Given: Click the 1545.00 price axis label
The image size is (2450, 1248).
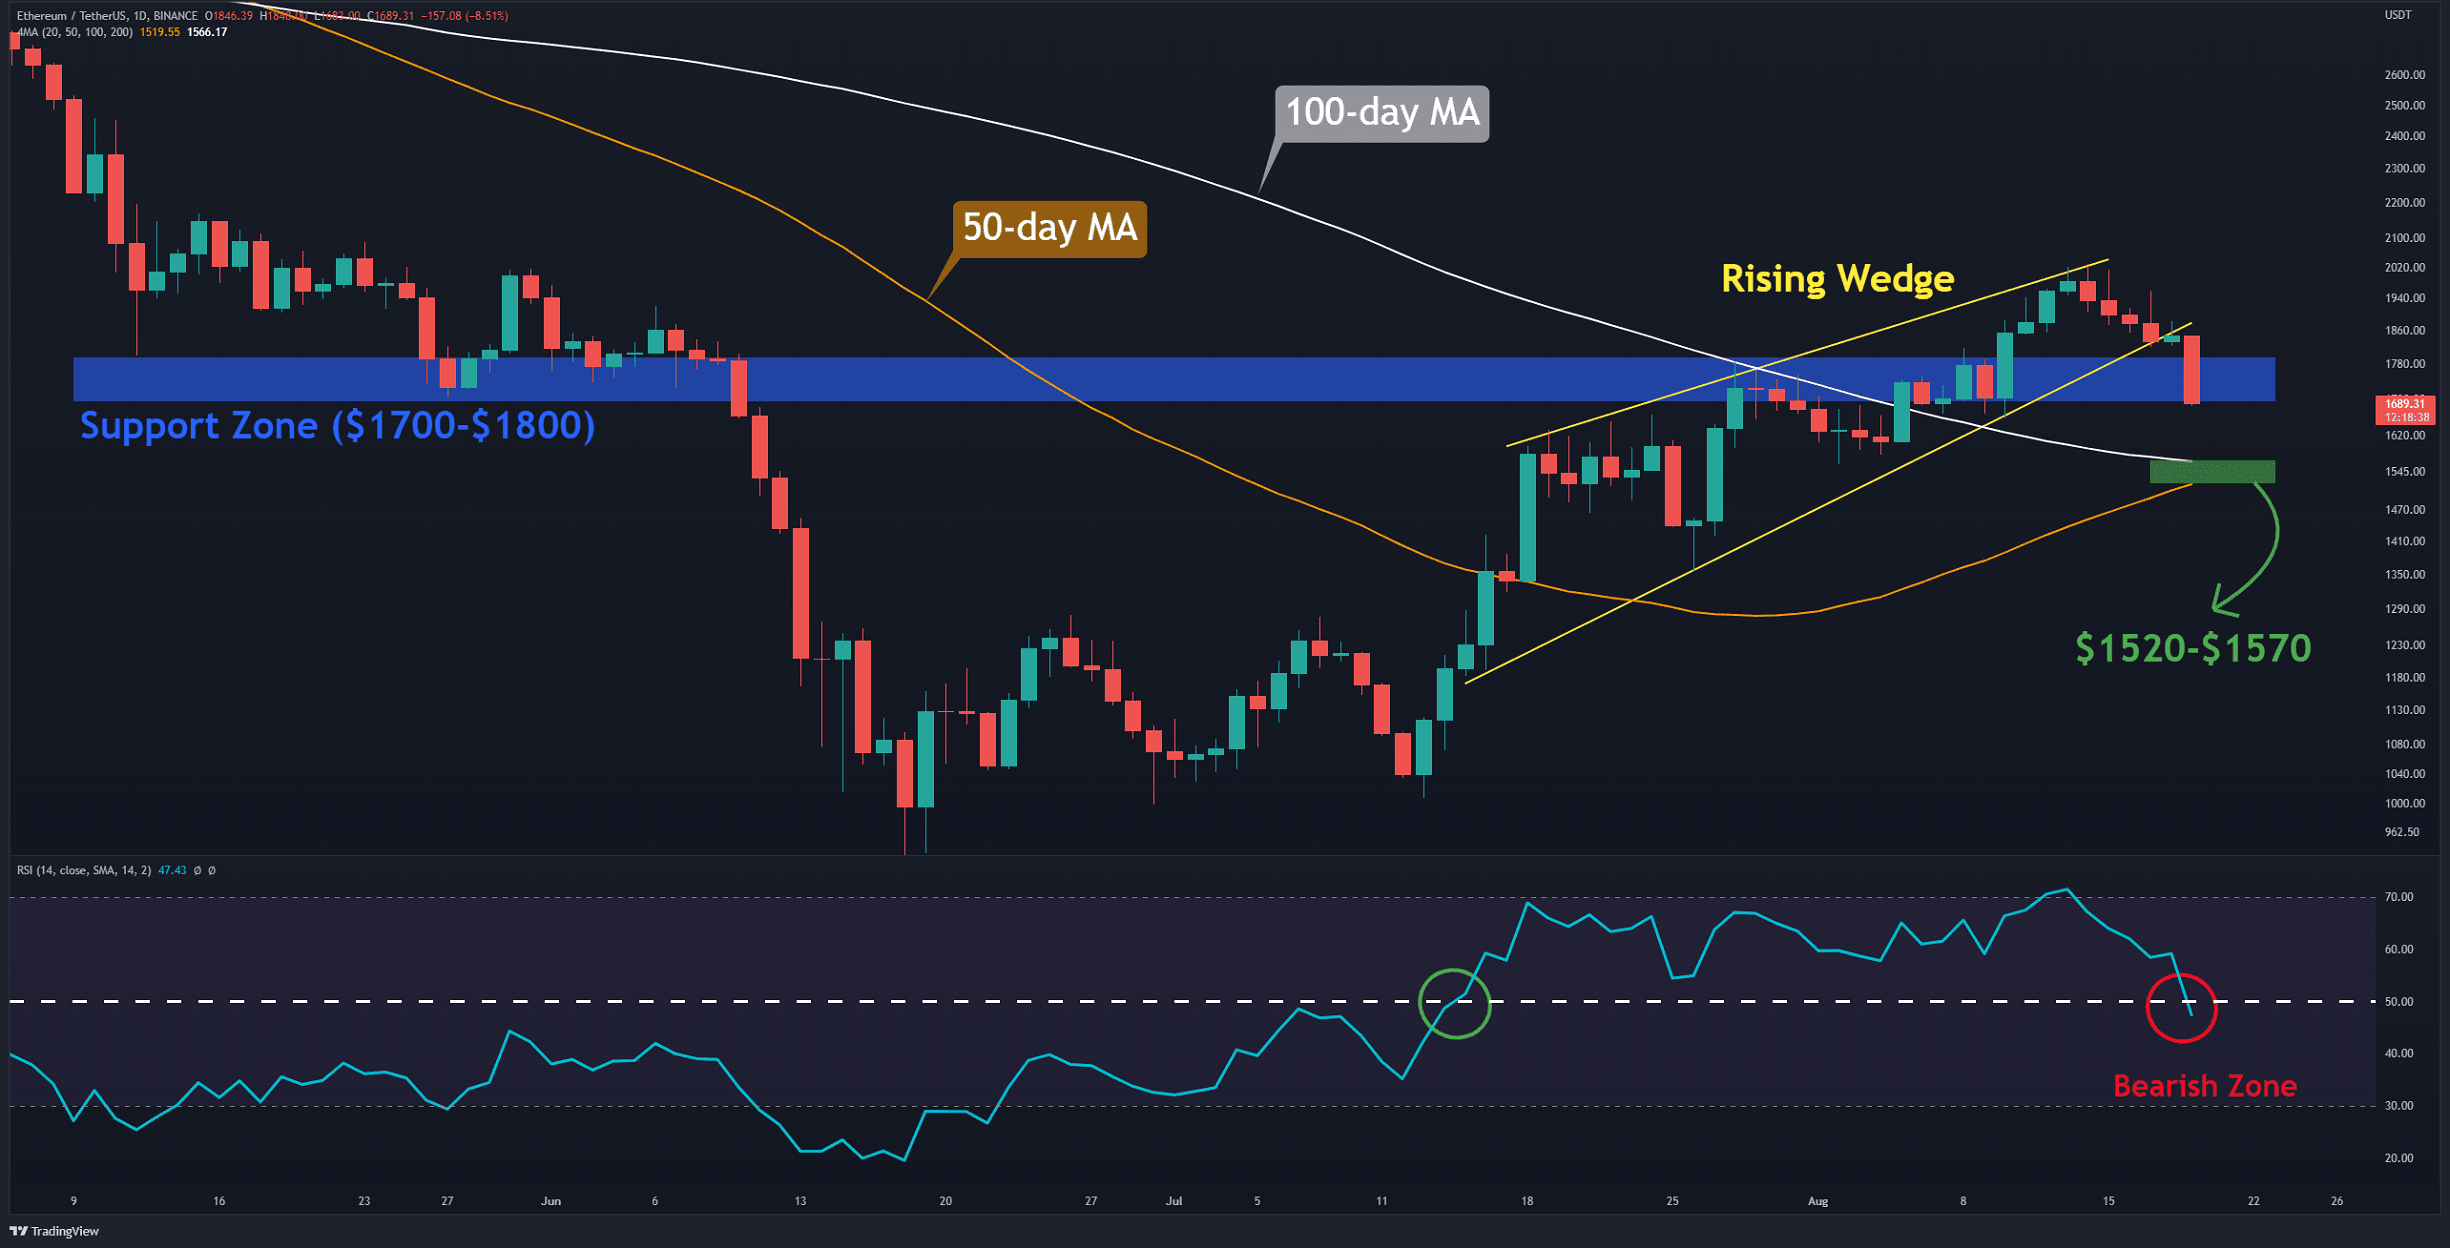Looking at the screenshot, I should pyautogui.click(x=2404, y=472).
